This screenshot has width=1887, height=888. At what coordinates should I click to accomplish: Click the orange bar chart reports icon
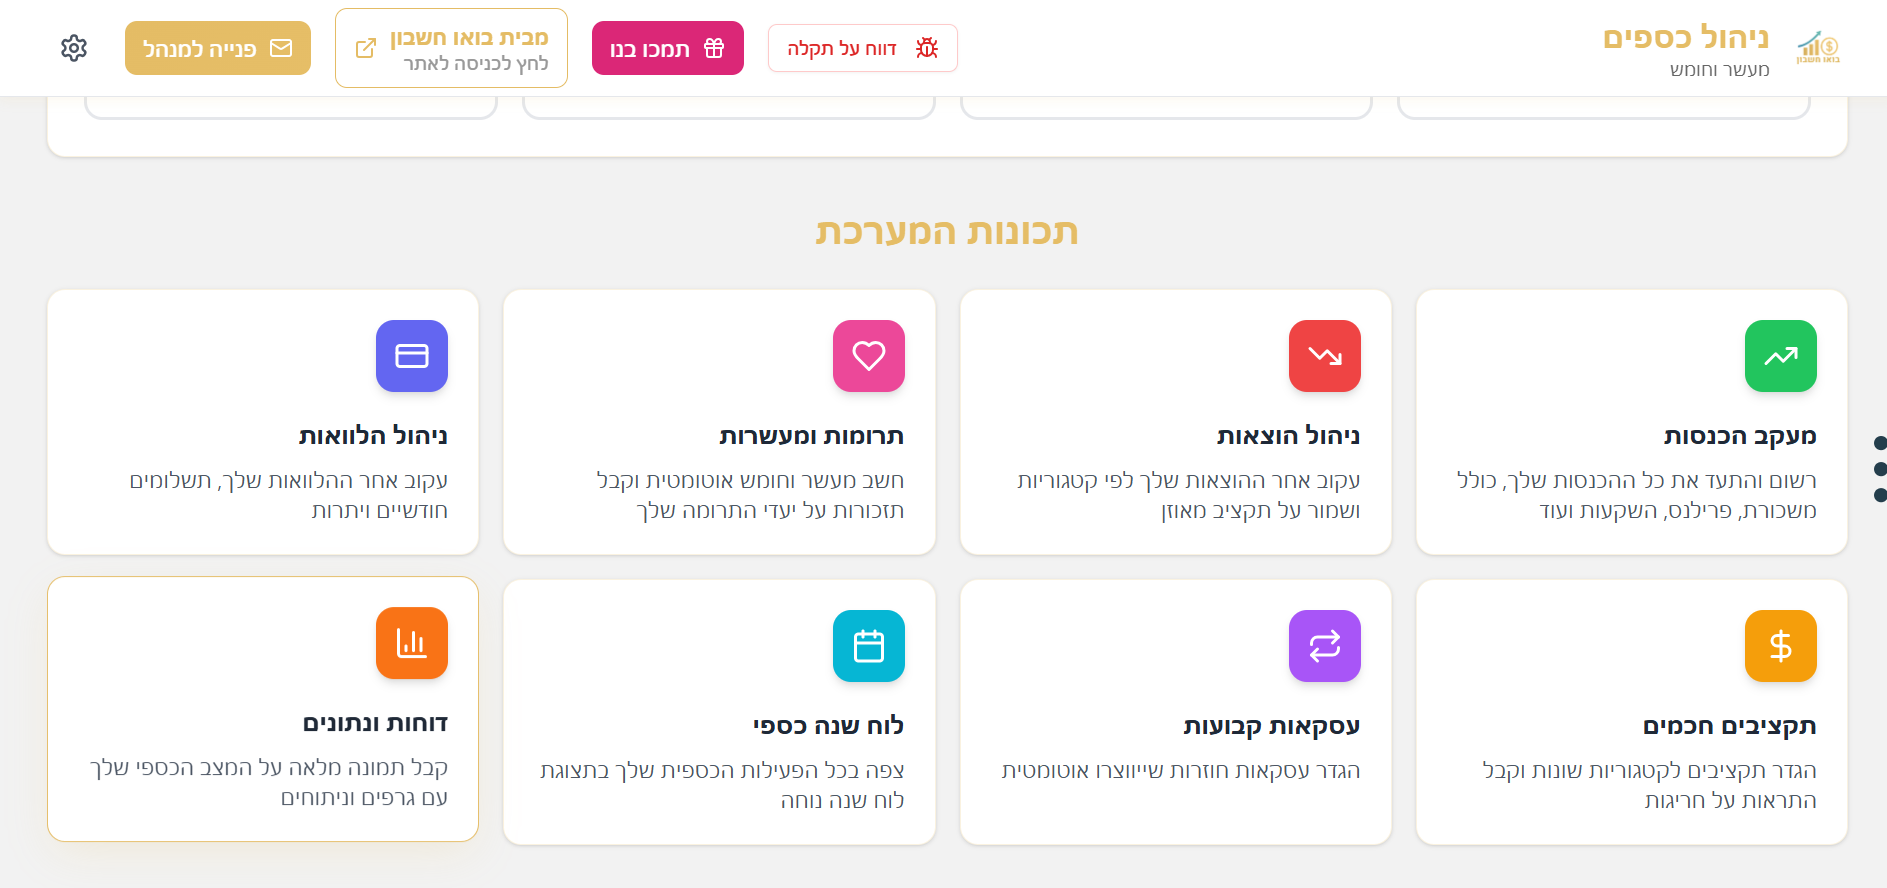click(412, 643)
